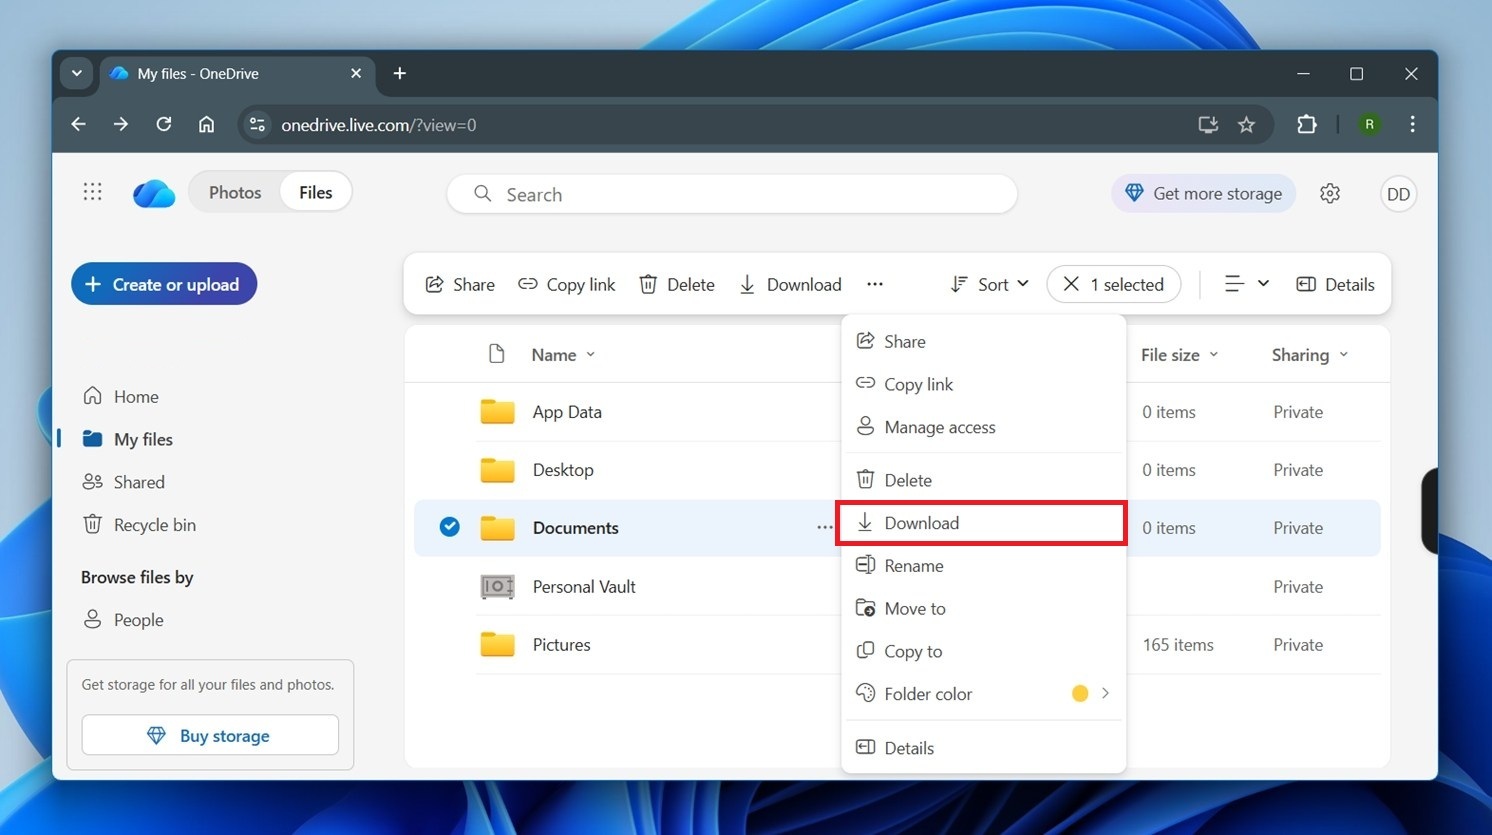The image size is (1492, 835).
Task: Open the Sort dropdown
Action: (988, 284)
